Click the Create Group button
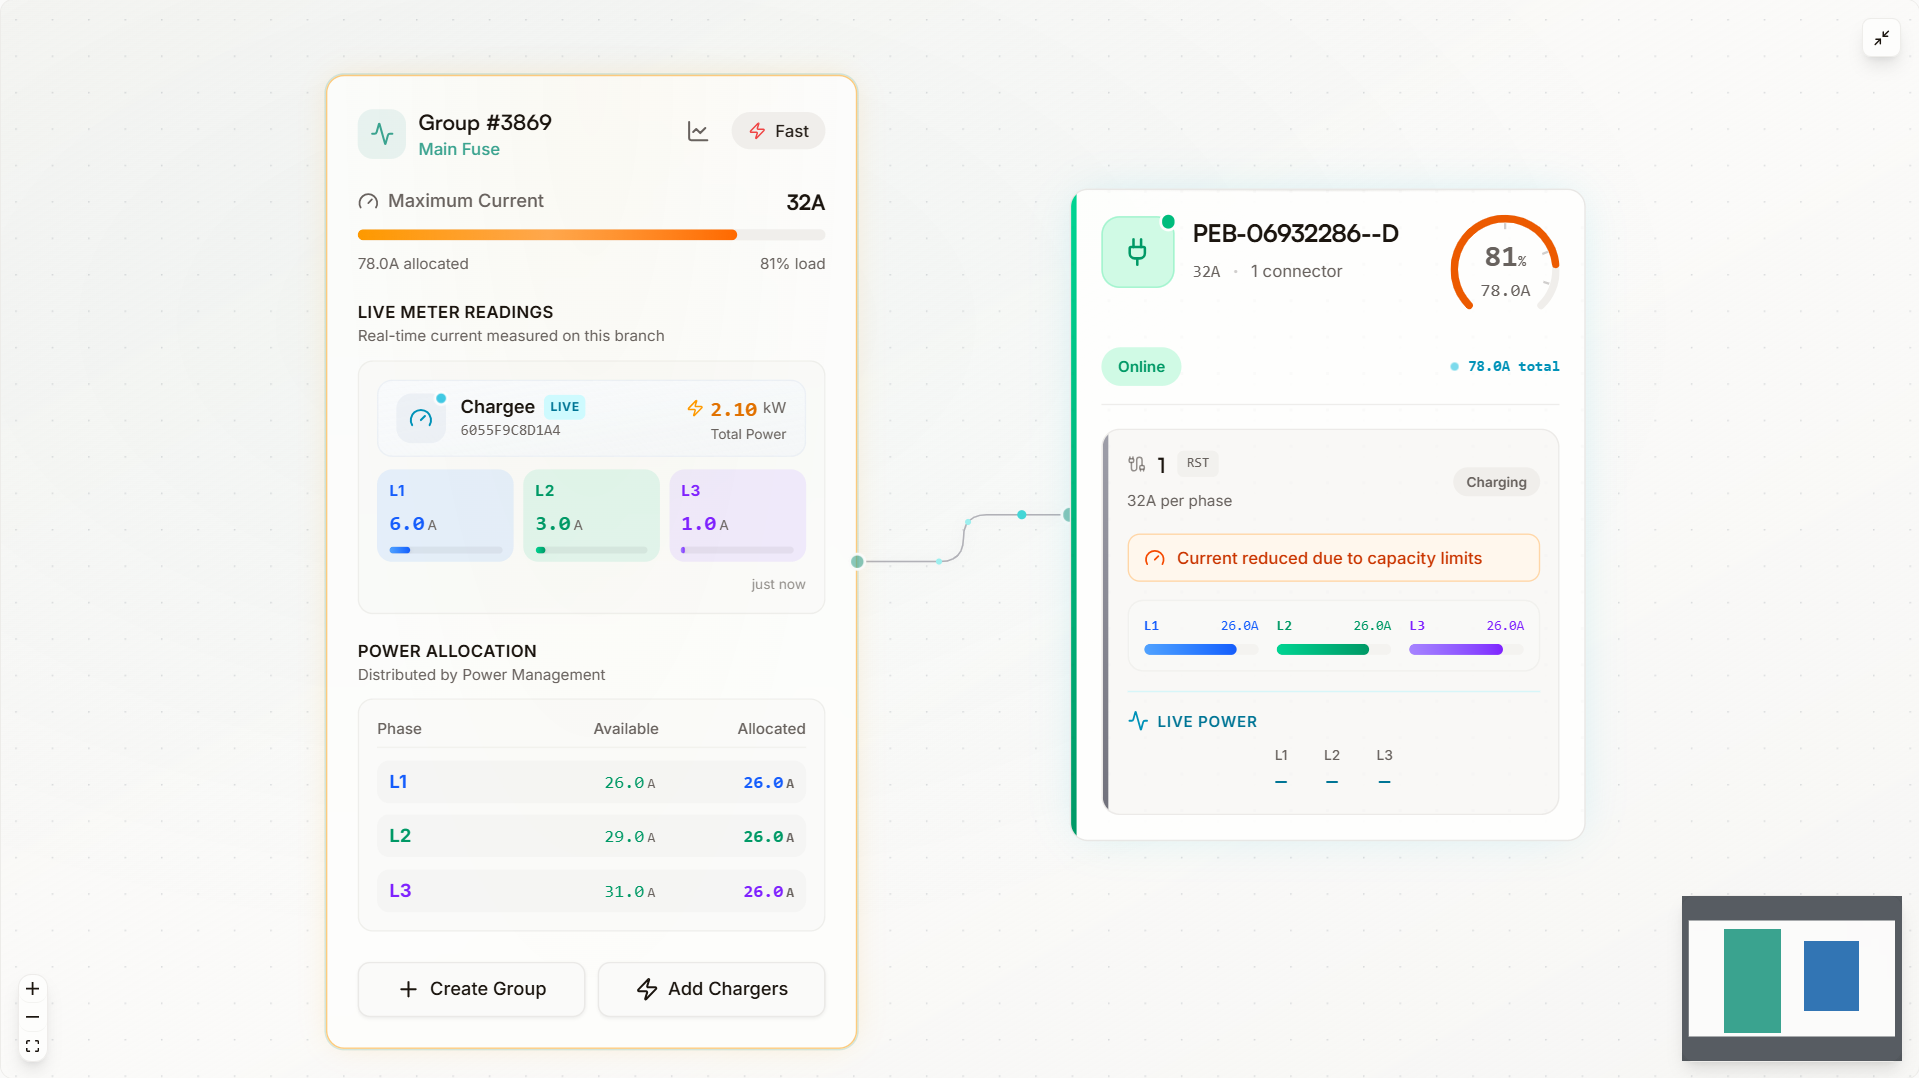 471,988
